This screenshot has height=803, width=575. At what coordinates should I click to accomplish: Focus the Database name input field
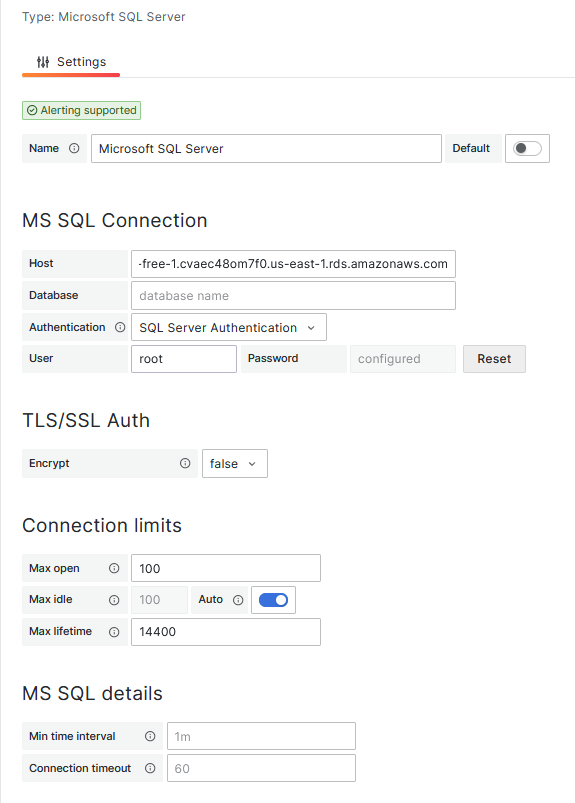click(293, 295)
